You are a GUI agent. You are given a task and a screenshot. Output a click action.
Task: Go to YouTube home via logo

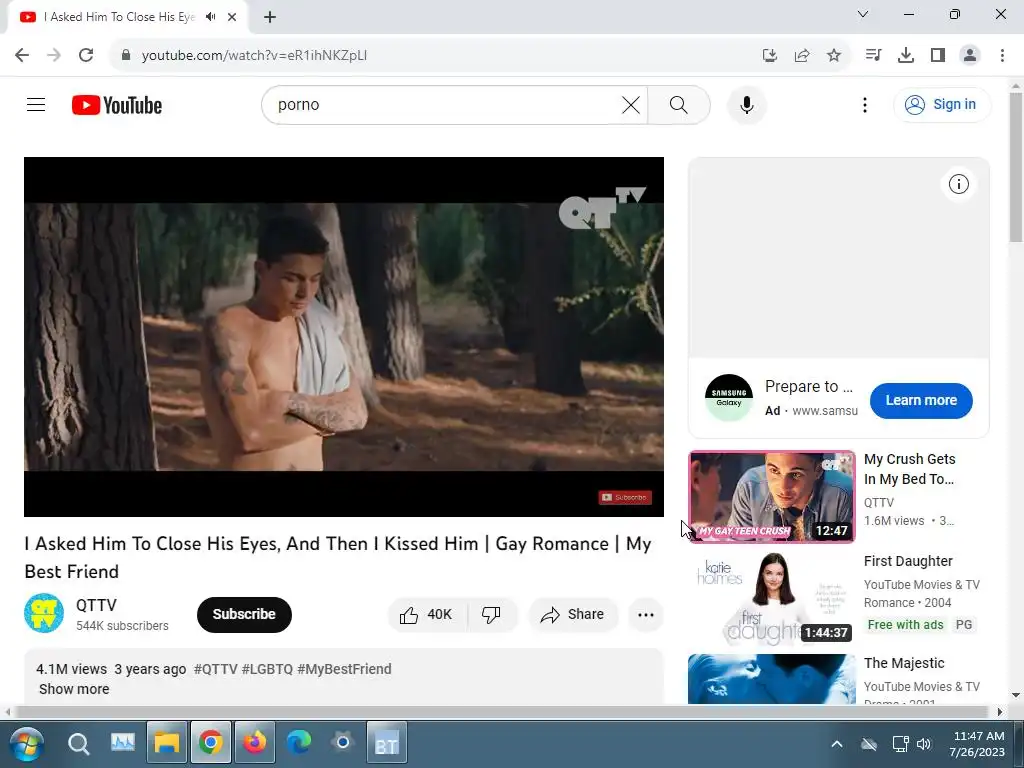pyautogui.click(x=117, y=105)
